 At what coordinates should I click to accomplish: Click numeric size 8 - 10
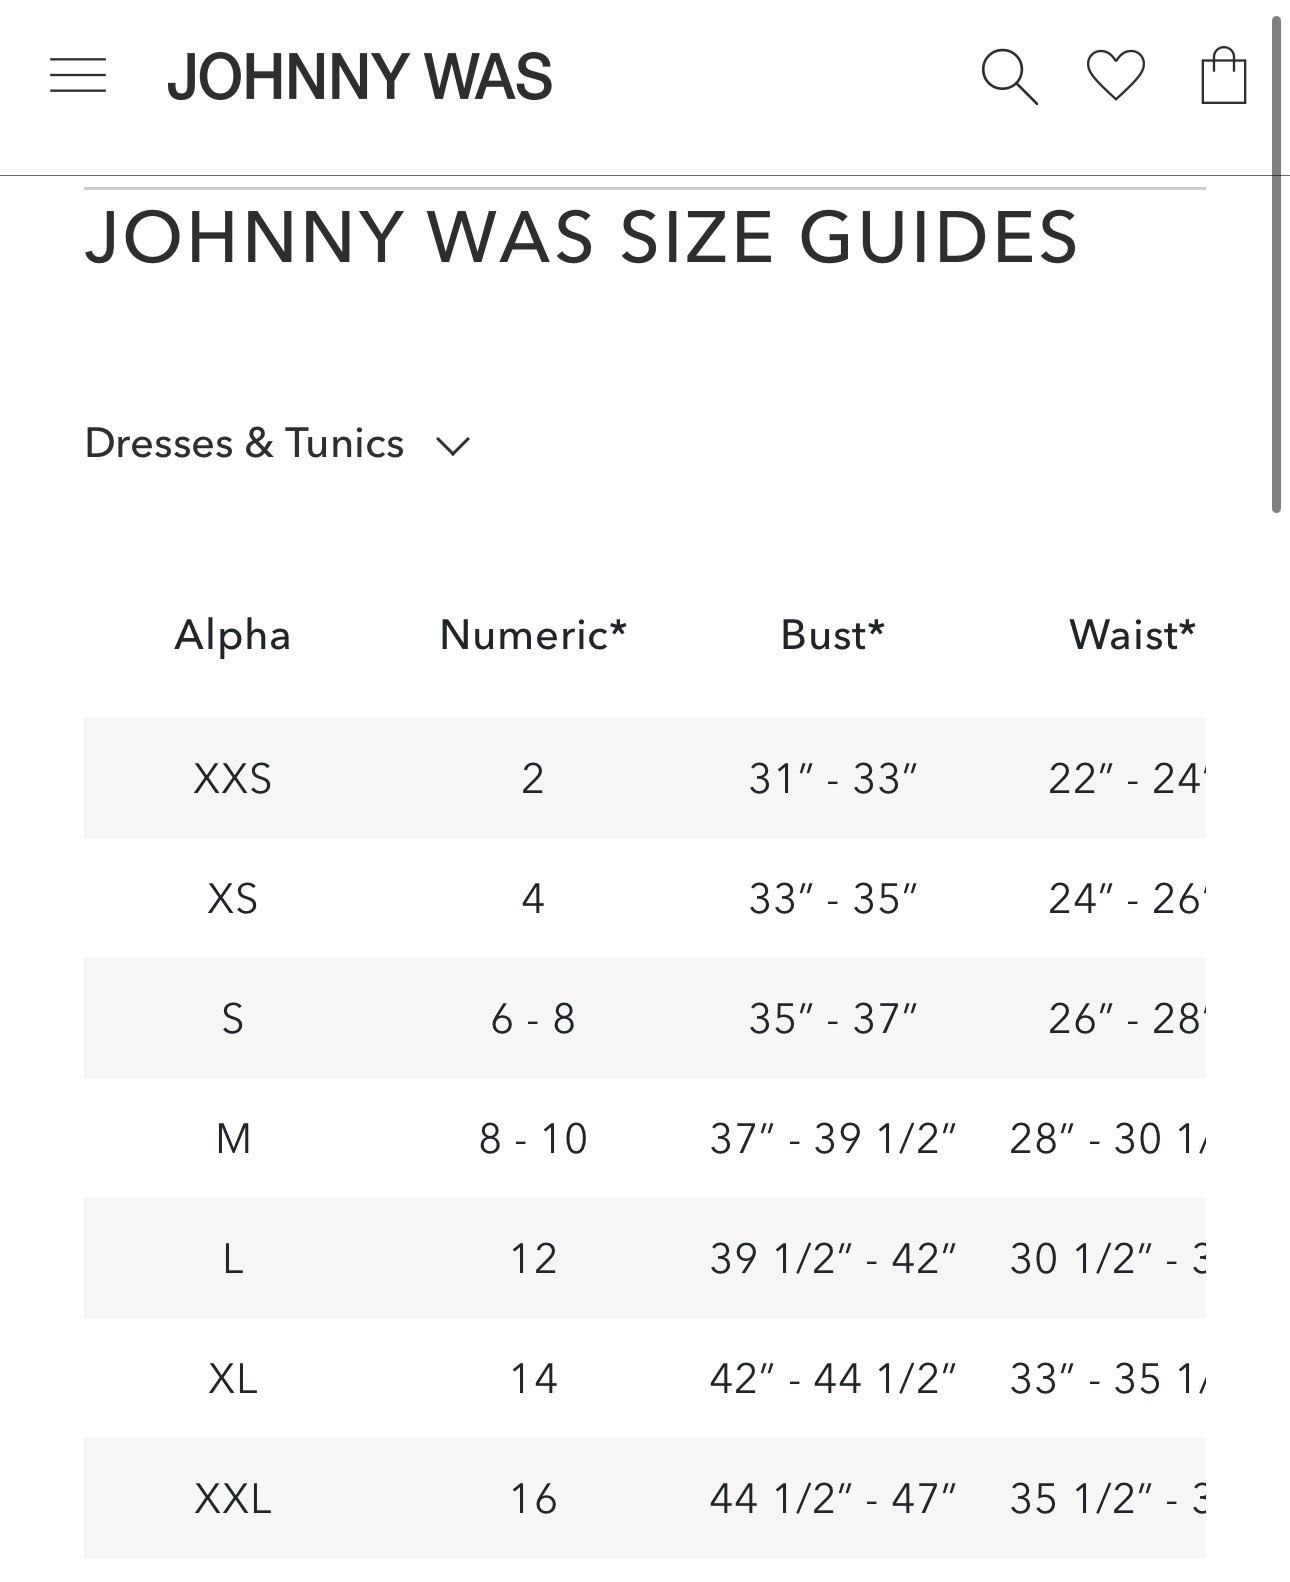[533, 1139]
